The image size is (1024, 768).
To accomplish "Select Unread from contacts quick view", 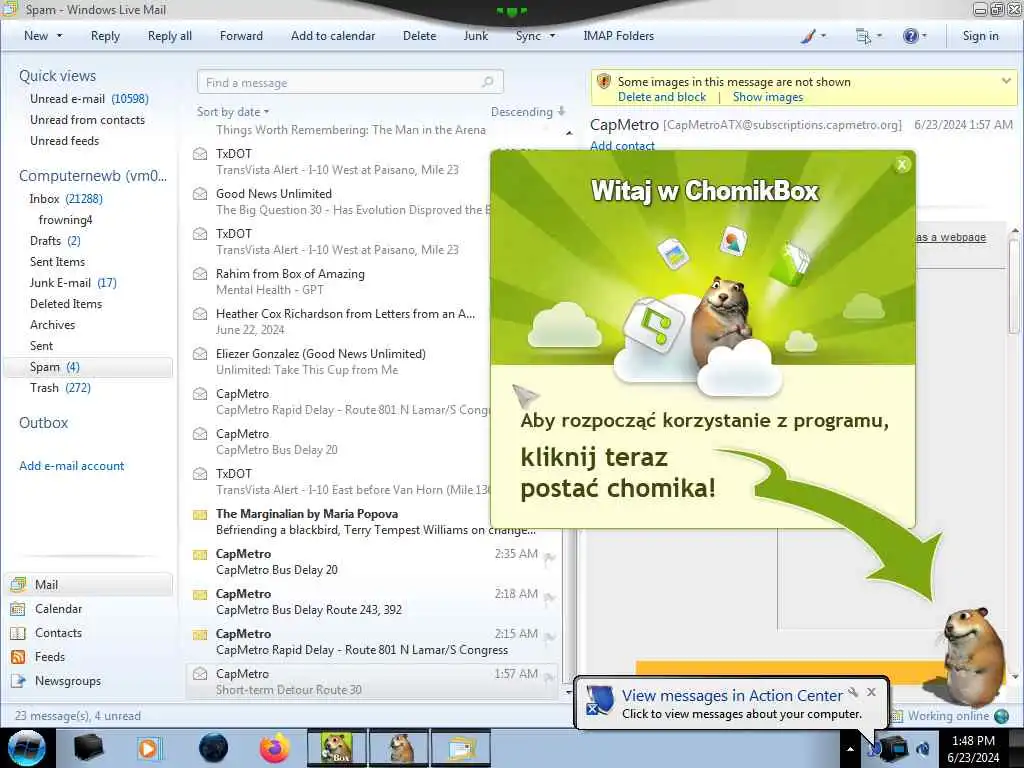I will [x=88, y=120].
